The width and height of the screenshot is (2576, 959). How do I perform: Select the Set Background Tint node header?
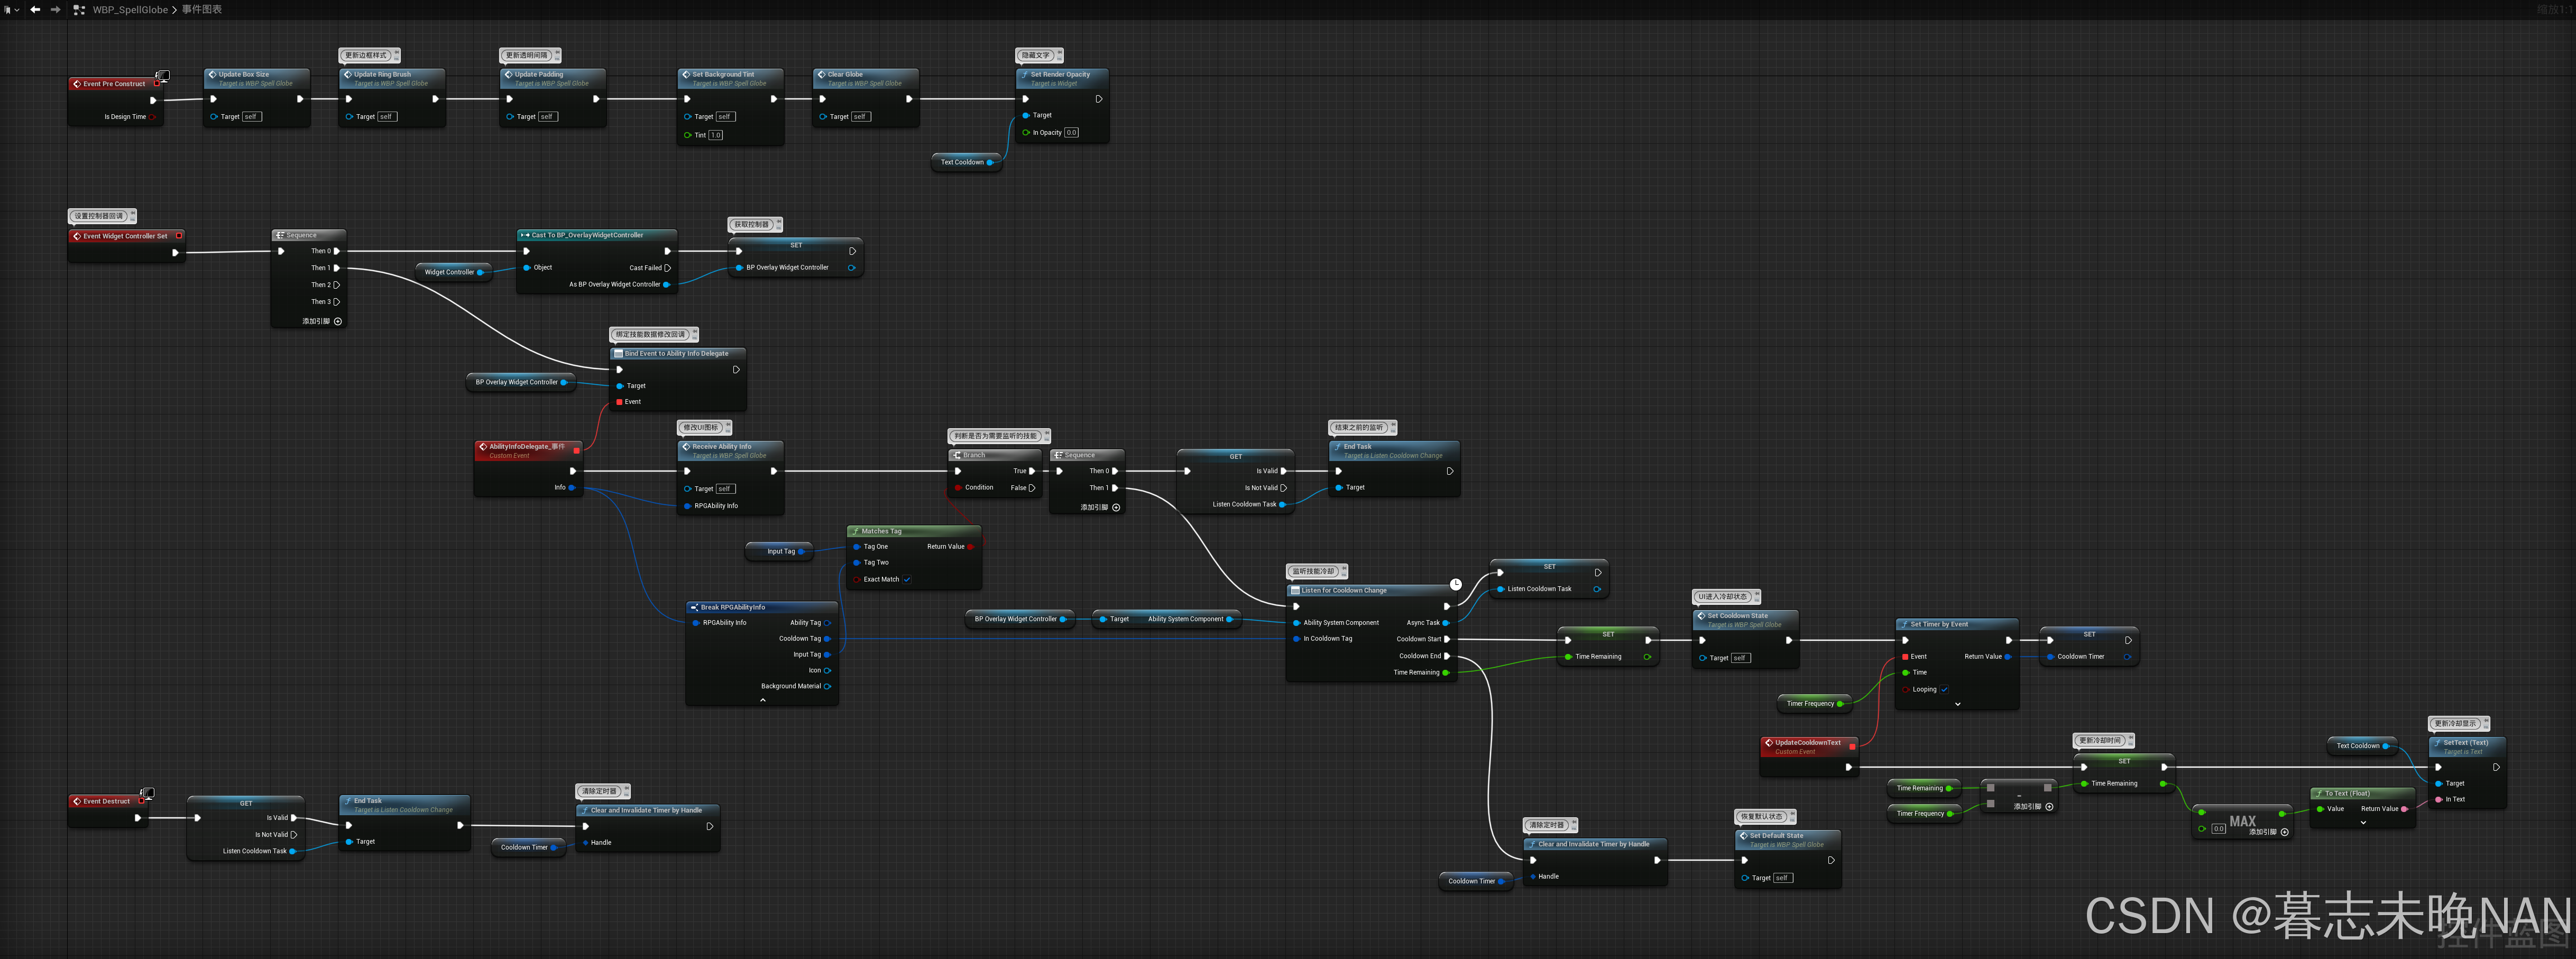pyautogui.click(x=731, y=78)
